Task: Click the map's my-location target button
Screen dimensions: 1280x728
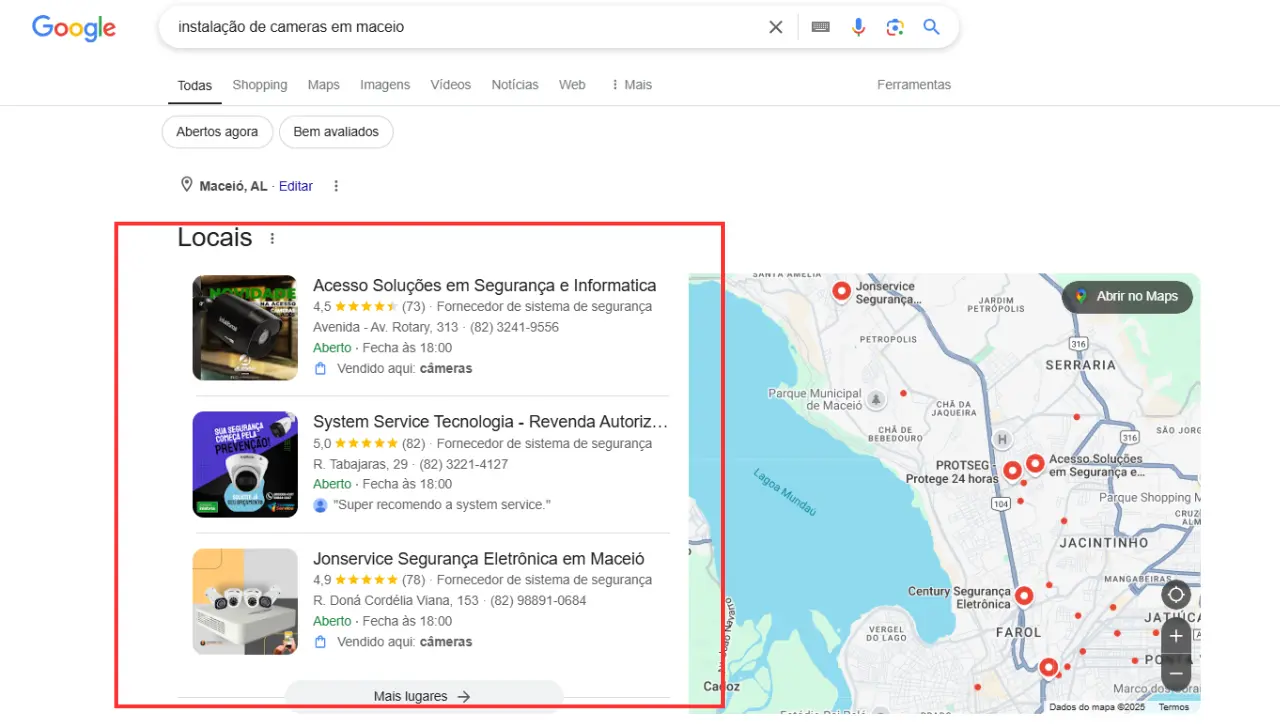Action: point(1176,595)
